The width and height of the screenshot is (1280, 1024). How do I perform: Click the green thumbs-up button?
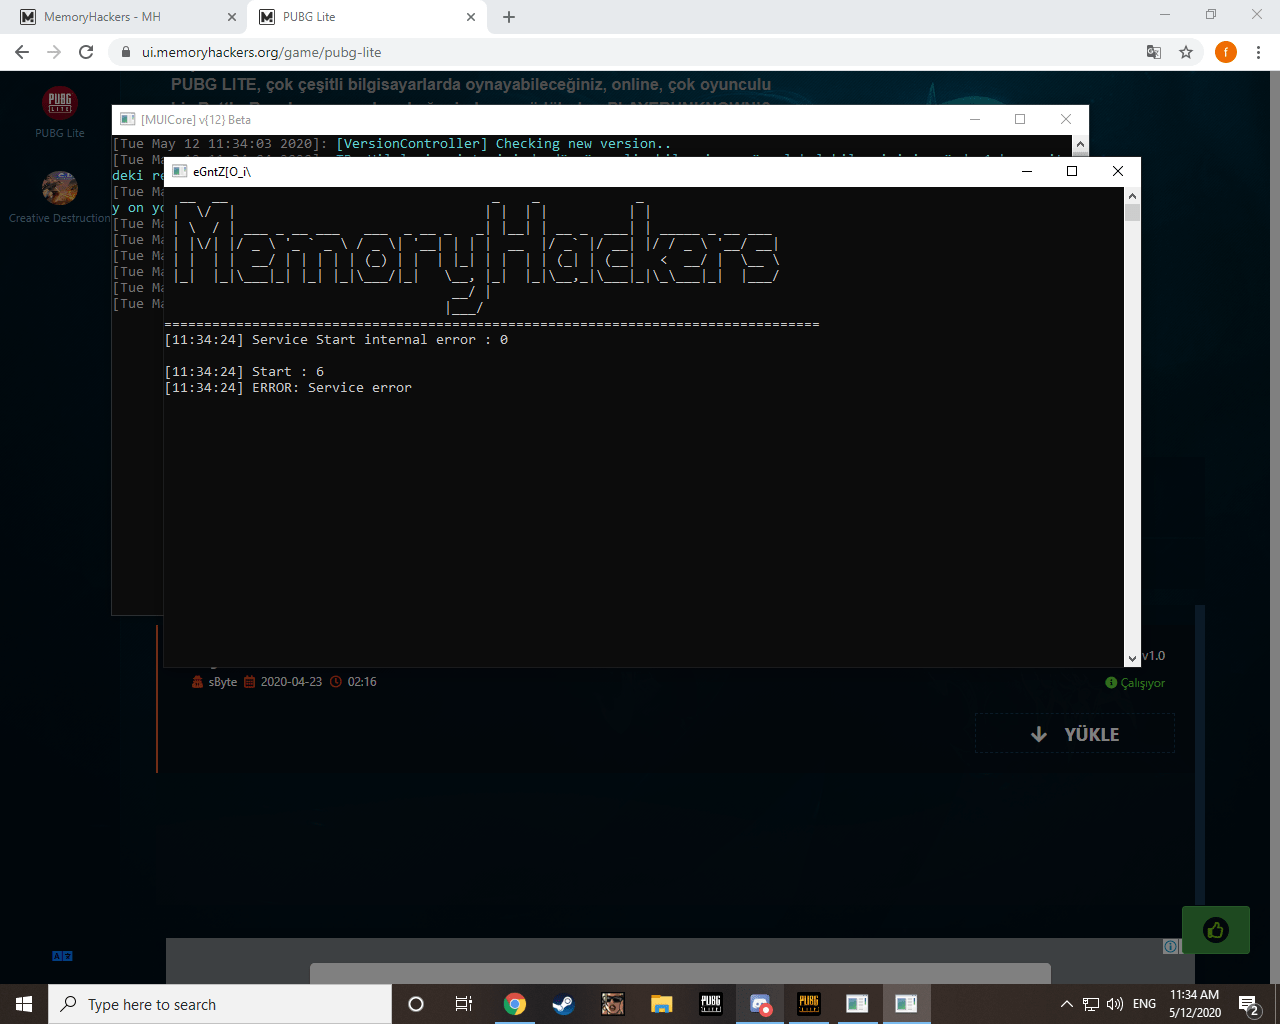[1216, 930]
